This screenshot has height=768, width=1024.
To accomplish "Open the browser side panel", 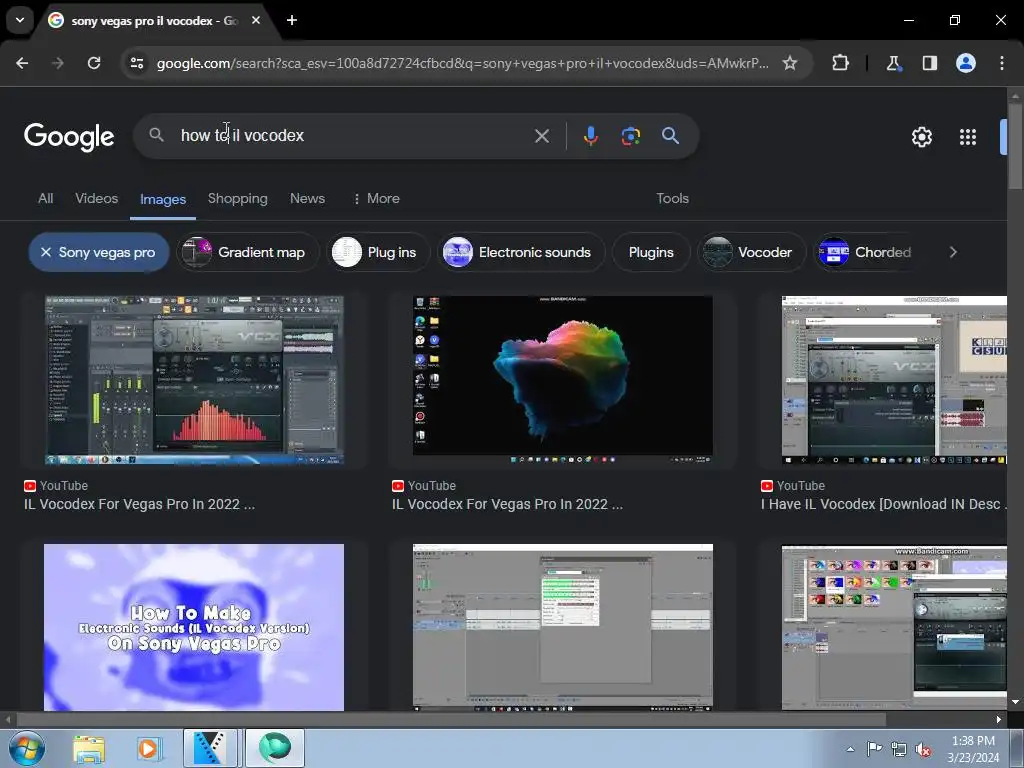I will 929,63.
